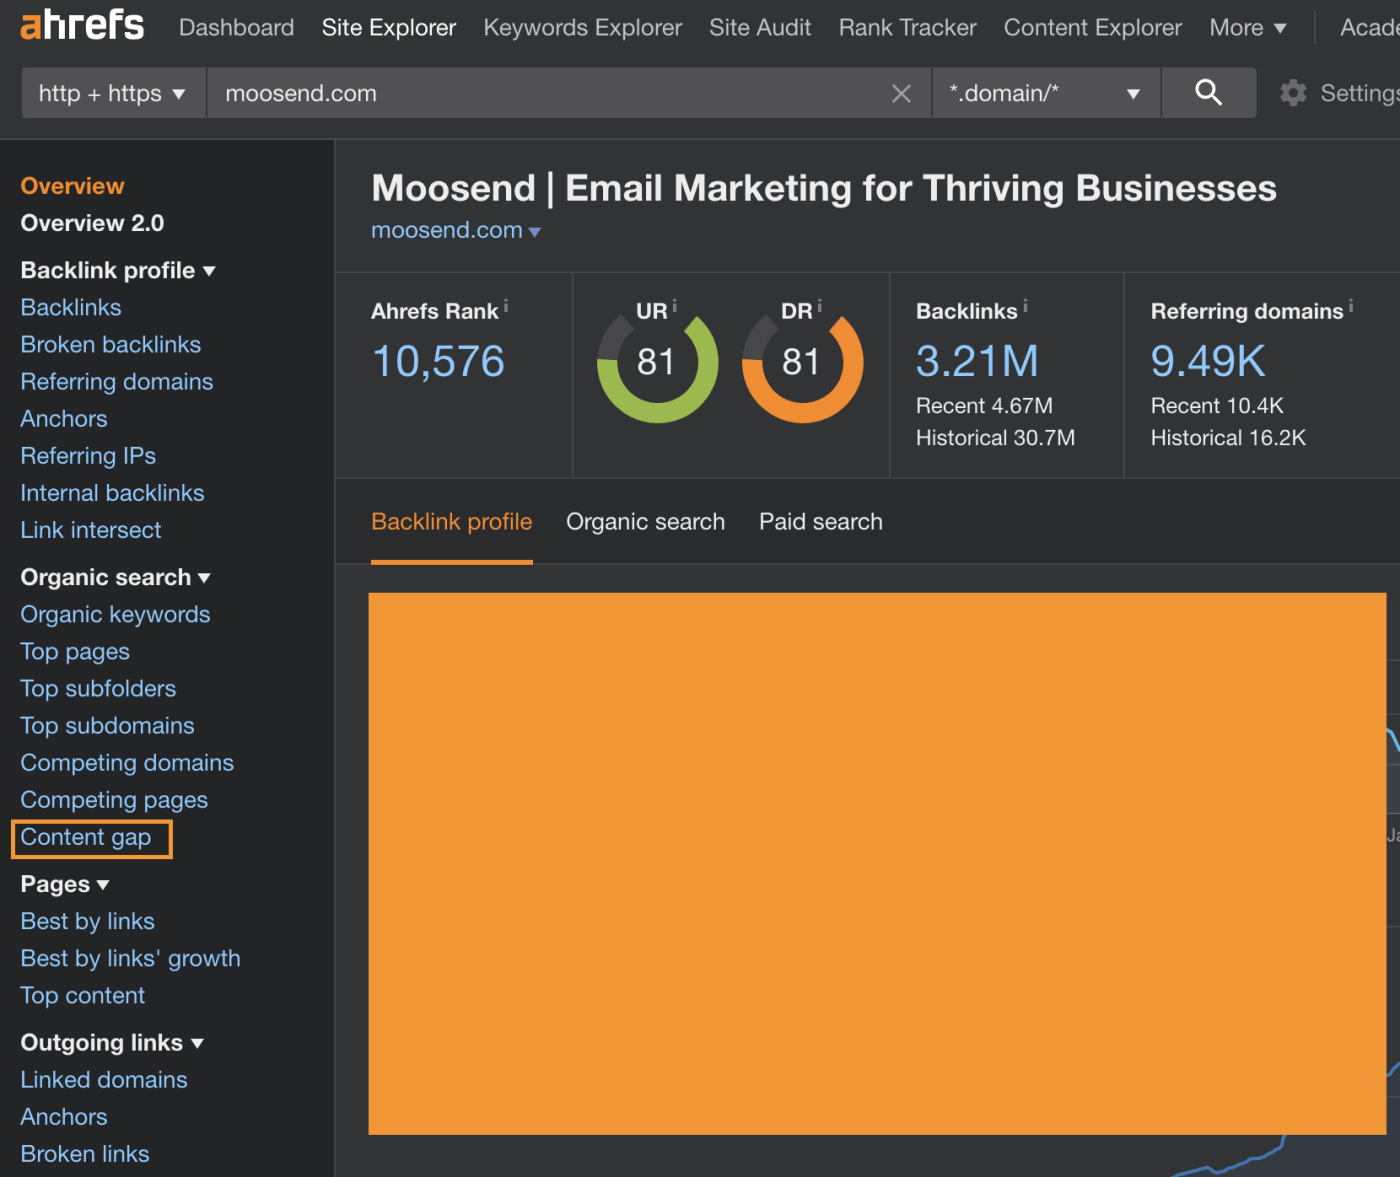
Task: Click the Historical 16.2K referring domains text
Action: click(x=1228, y=437)
